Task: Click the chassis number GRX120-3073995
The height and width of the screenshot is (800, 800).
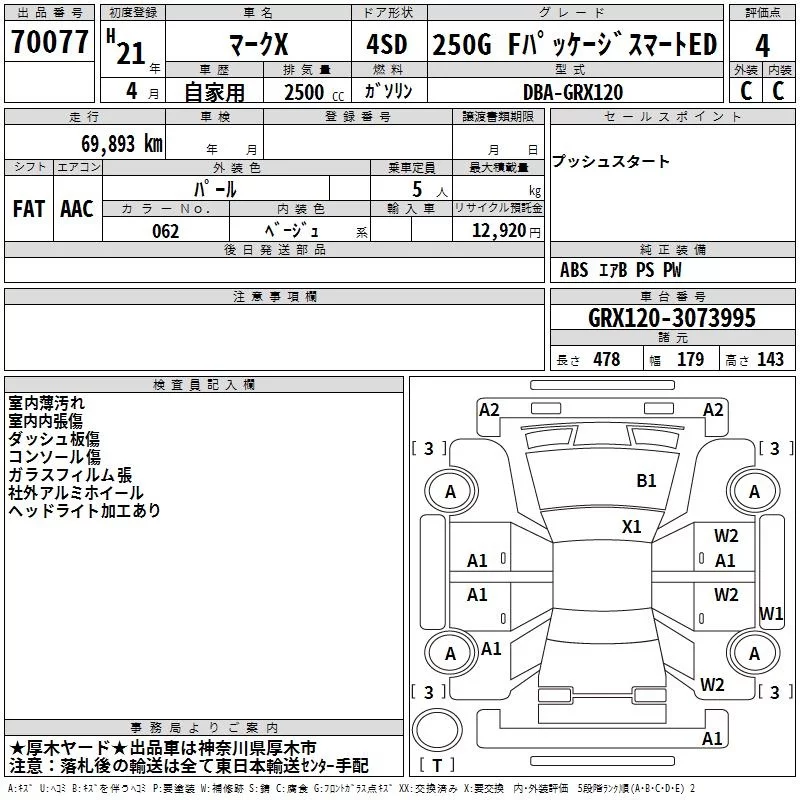Action: pos(671,318)
